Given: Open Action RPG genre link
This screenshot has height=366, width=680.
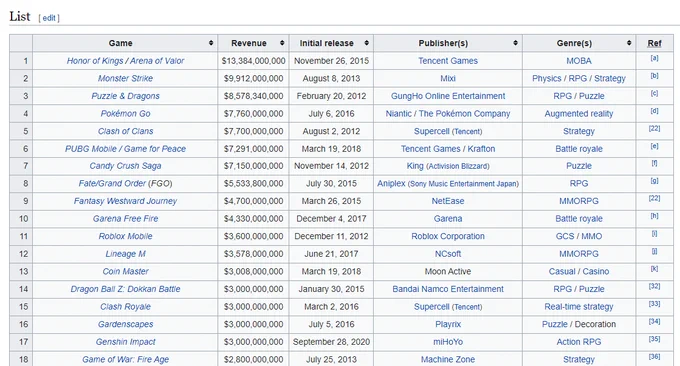Looking at the screenshot, I should (579, 342).
